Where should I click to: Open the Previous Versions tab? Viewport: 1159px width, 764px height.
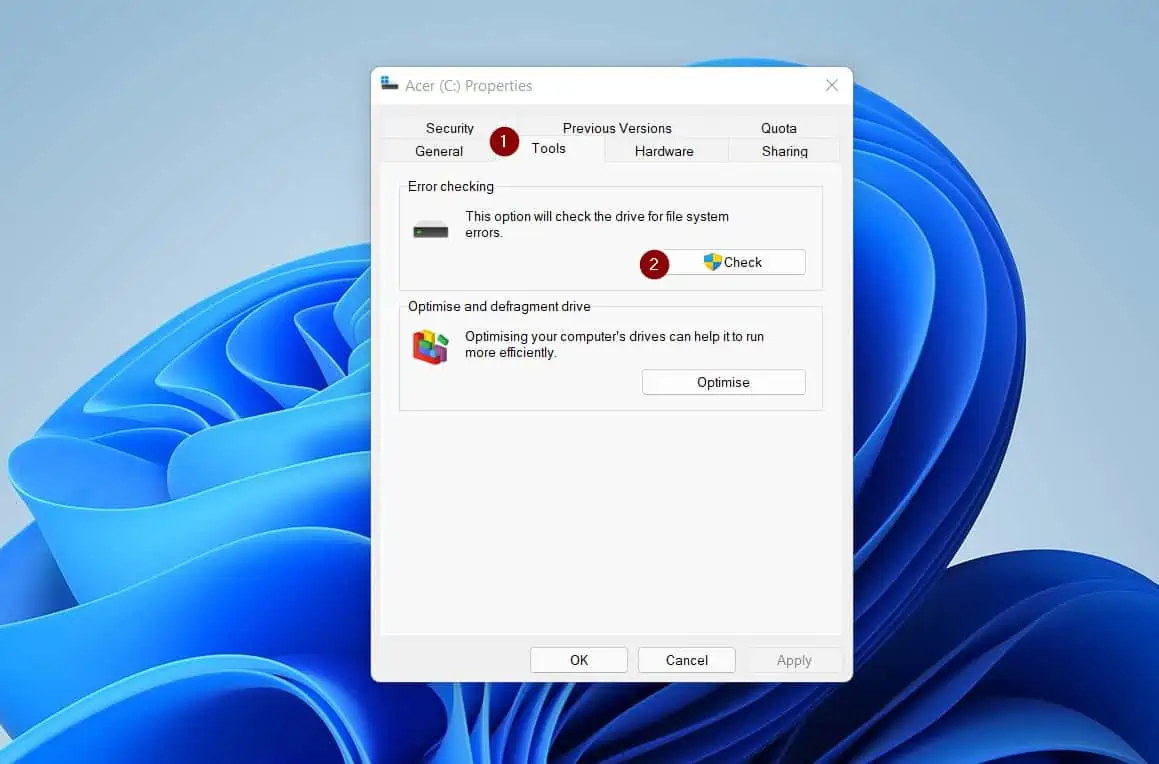pyautogui.click(x=616, y=128)
